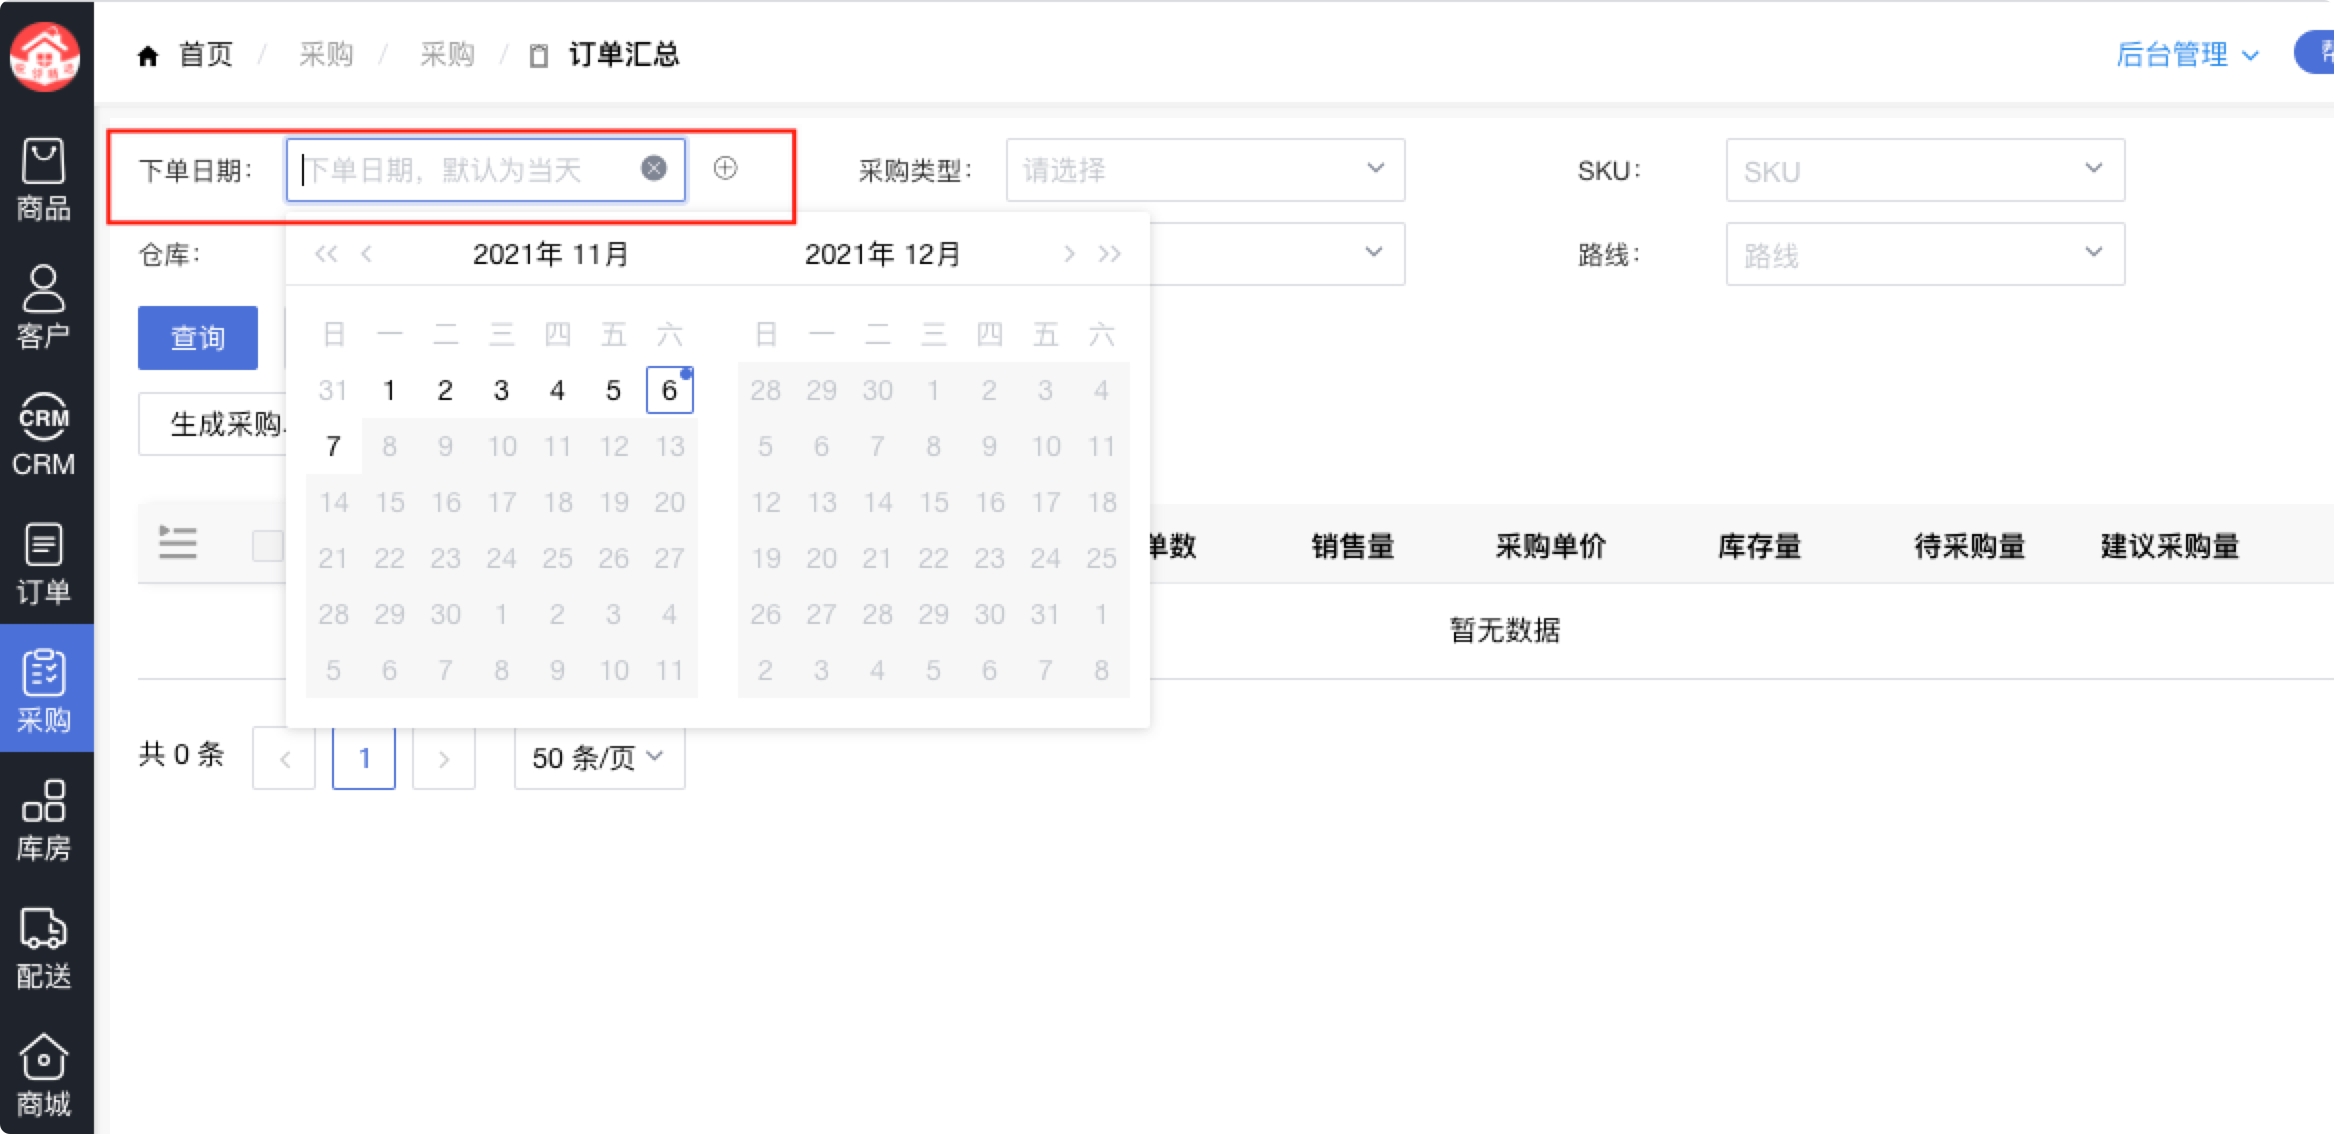Open the 商城 sidebar section
The image size is (2334, 1134).
pos(44,1075)
